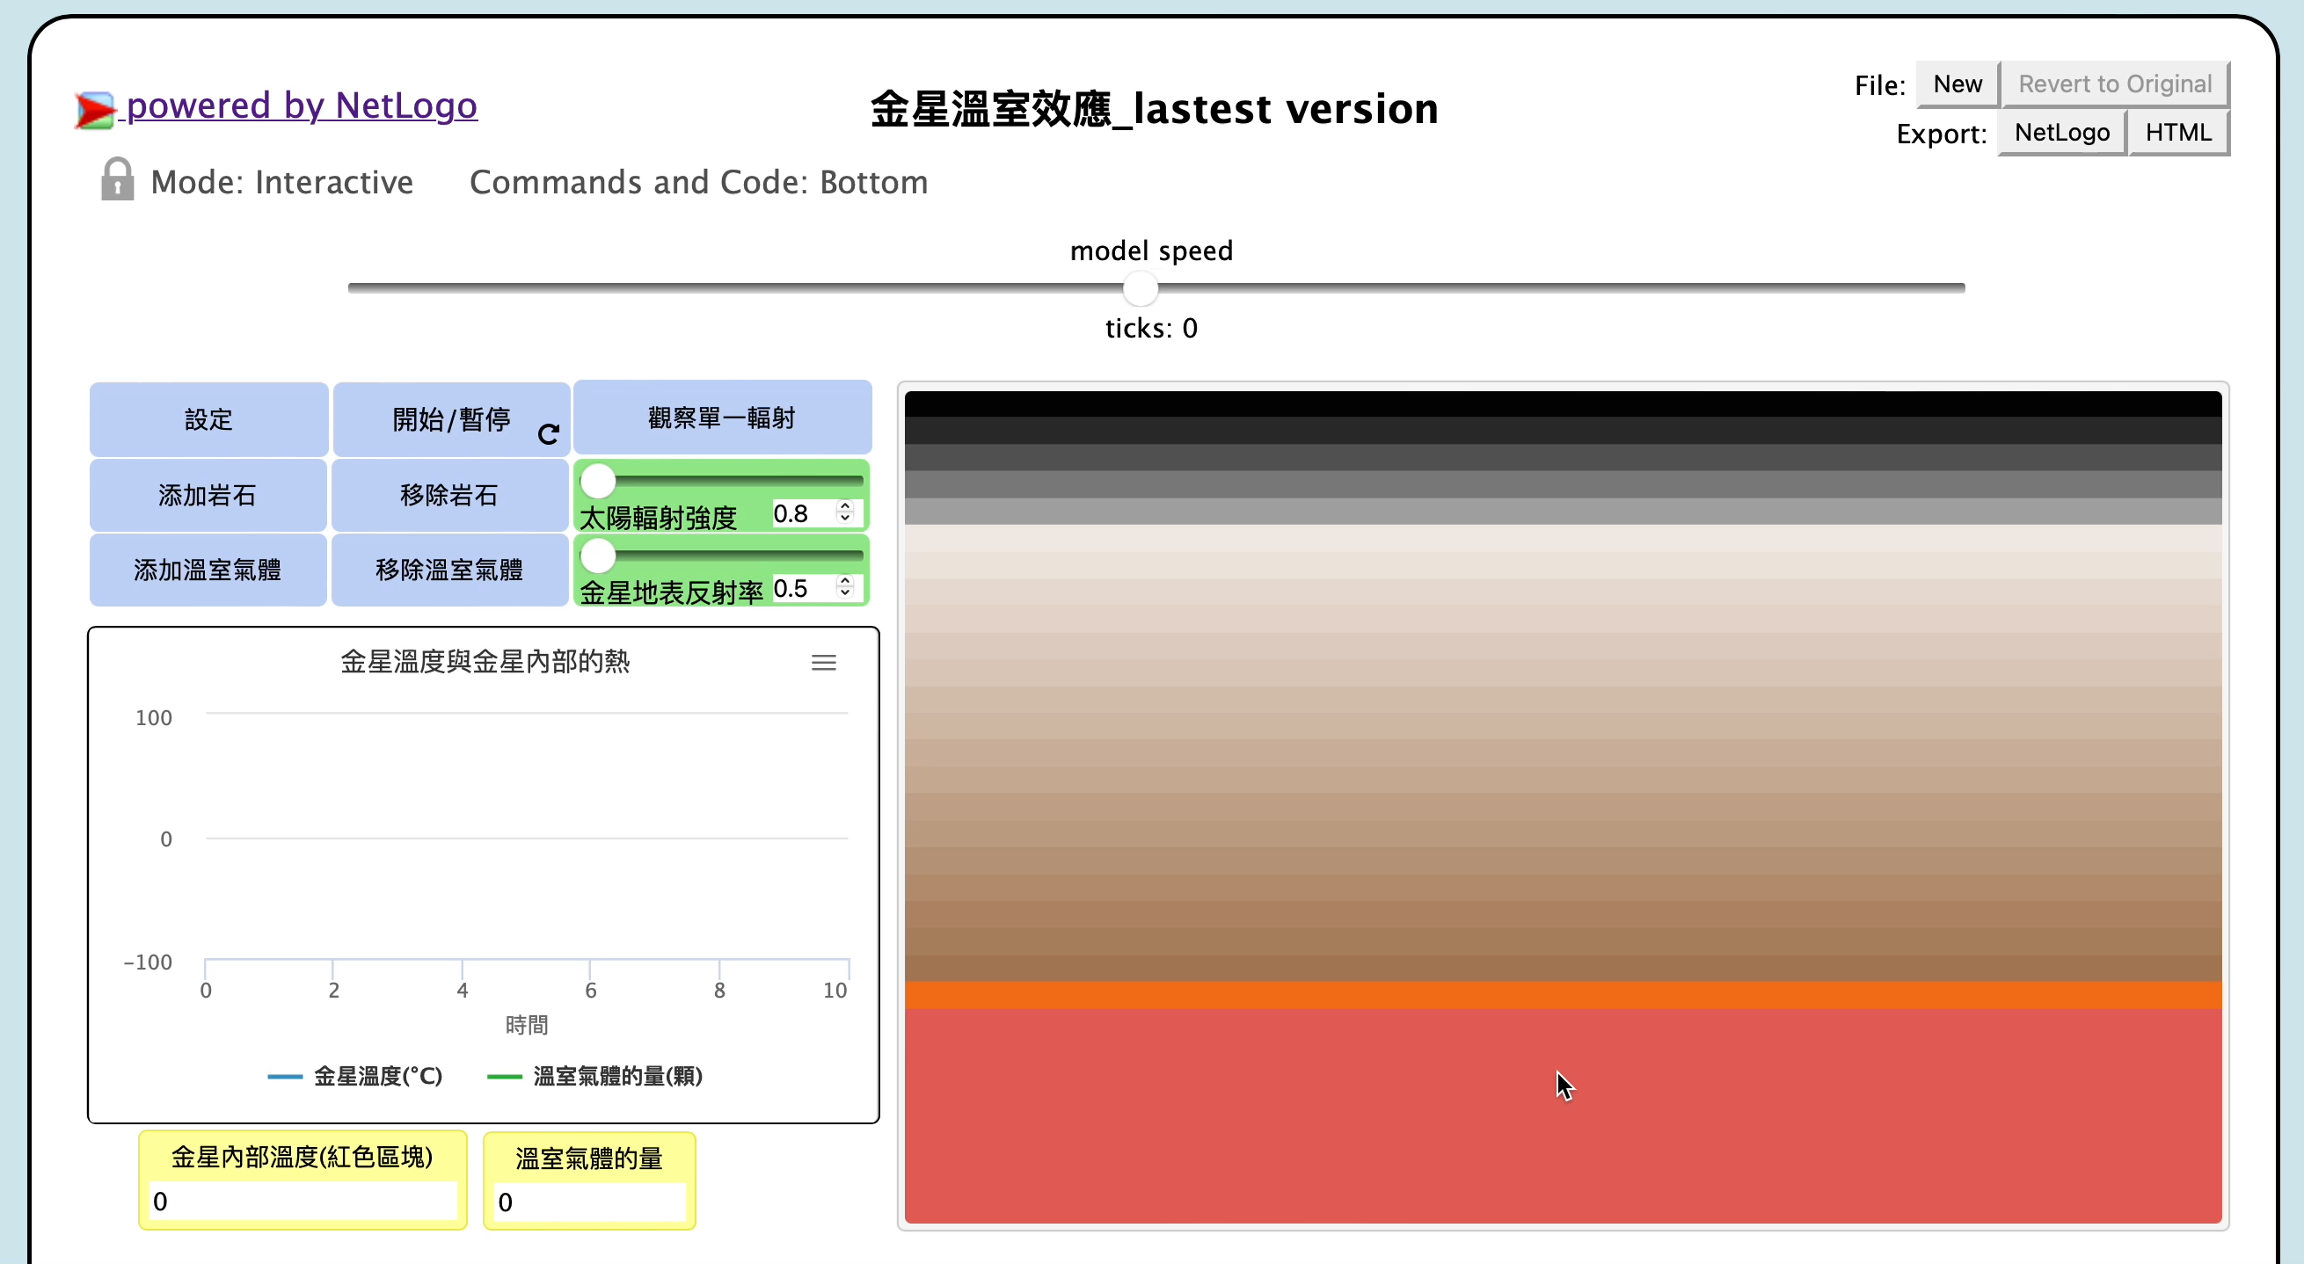Click the lock icon beside Mode

point(117,180)
